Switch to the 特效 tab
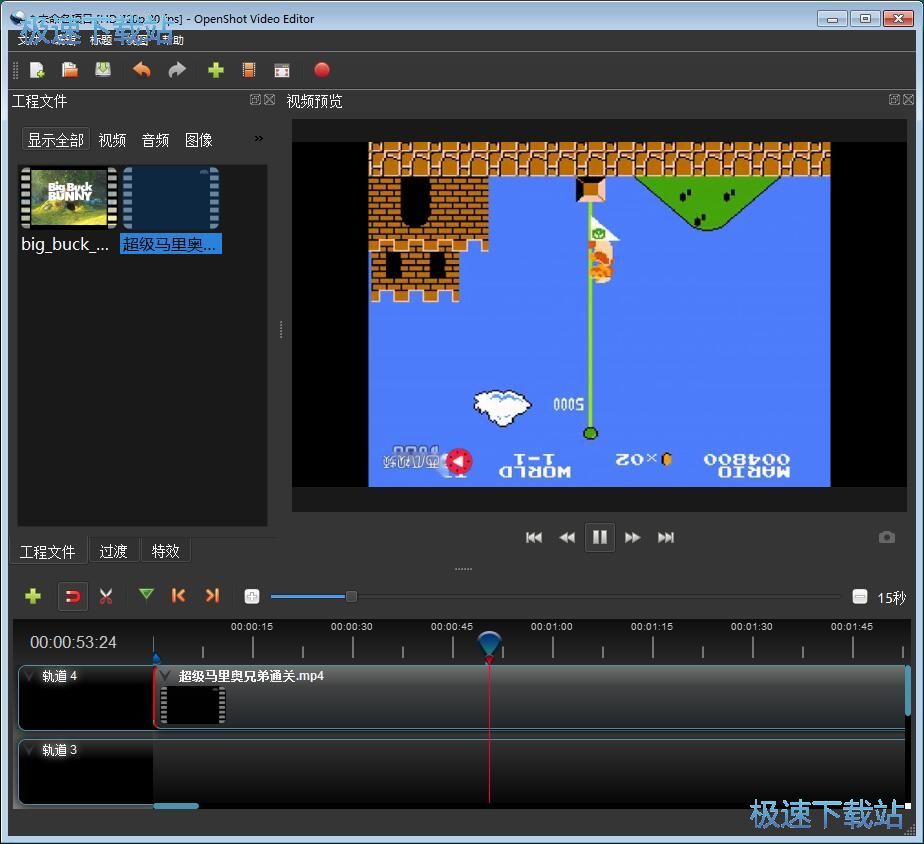This screenshot has width=924, height=844. [x=166, y=551]
